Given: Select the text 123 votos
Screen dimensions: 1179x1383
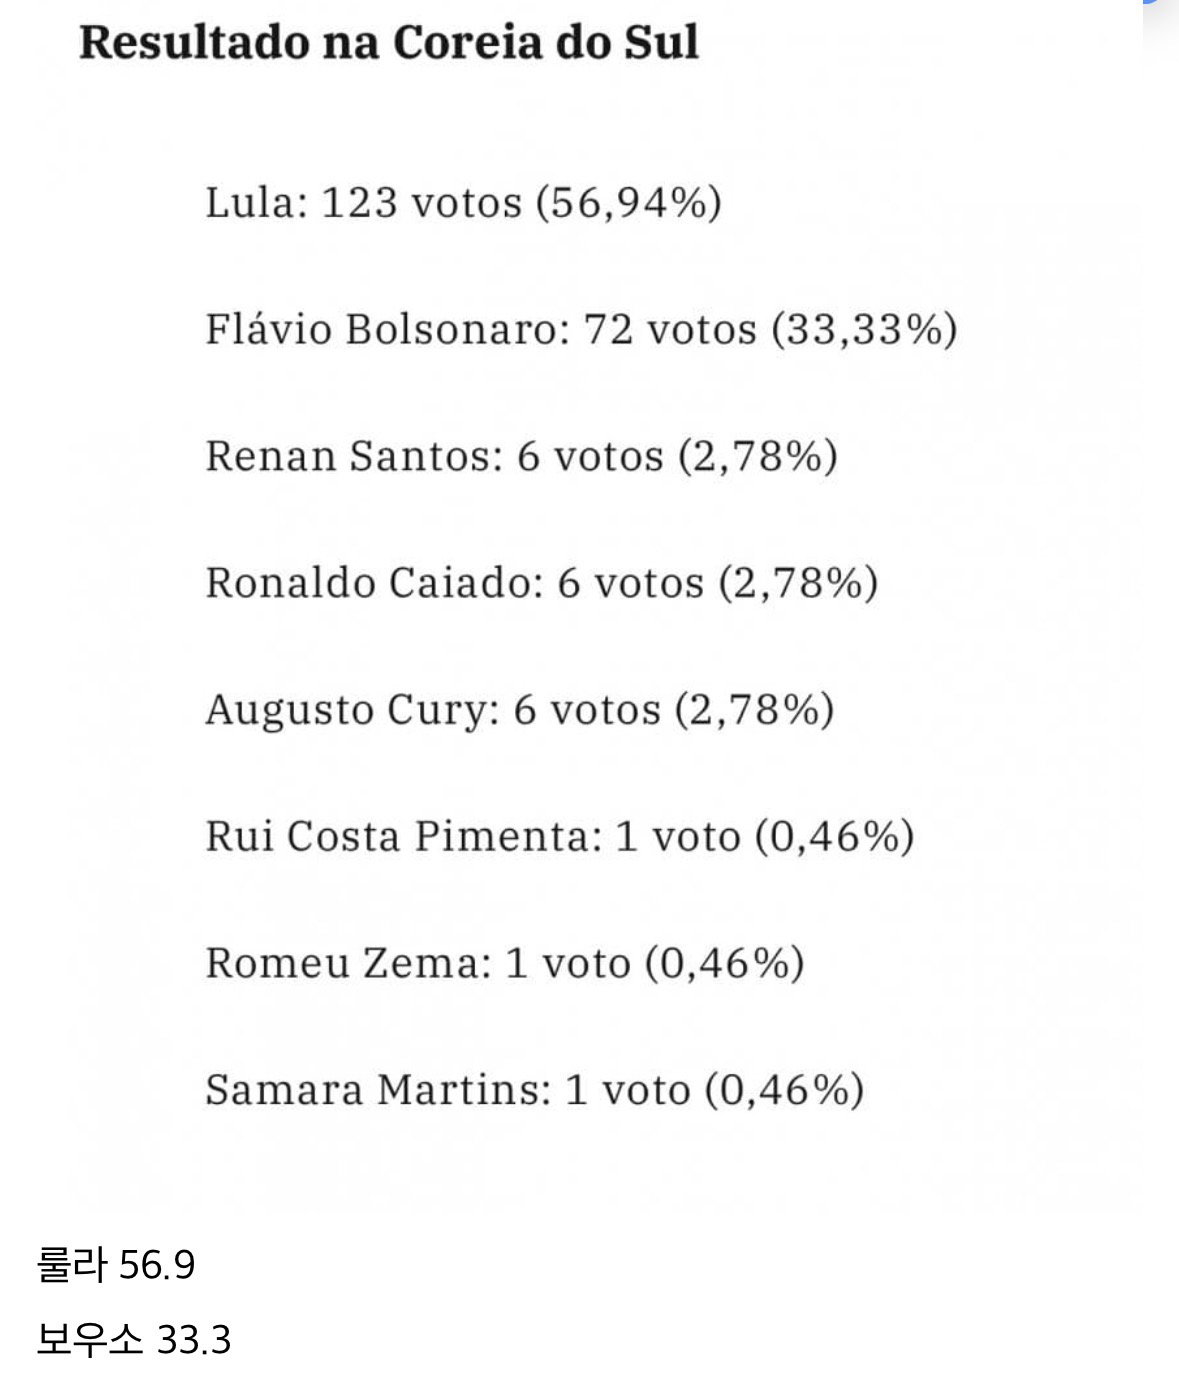Looking at the screenshot, I should [422, 203].
